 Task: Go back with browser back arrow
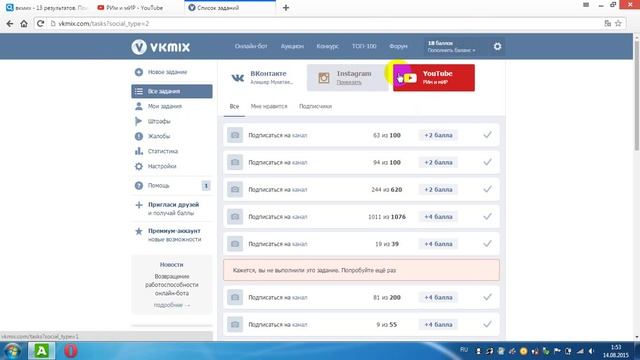coord(10,24)
